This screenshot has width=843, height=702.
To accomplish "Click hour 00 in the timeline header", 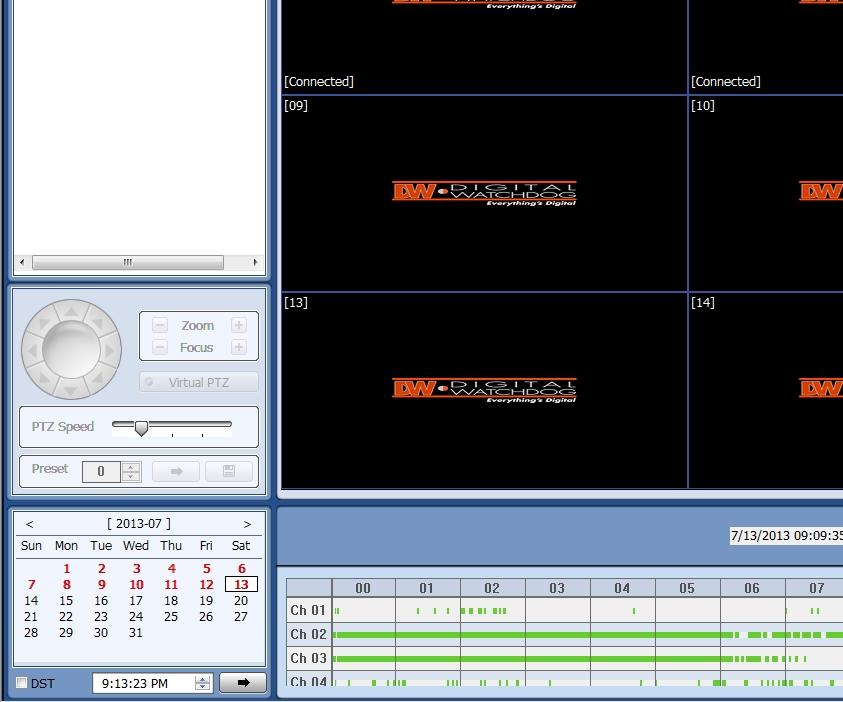I will 363,588.
